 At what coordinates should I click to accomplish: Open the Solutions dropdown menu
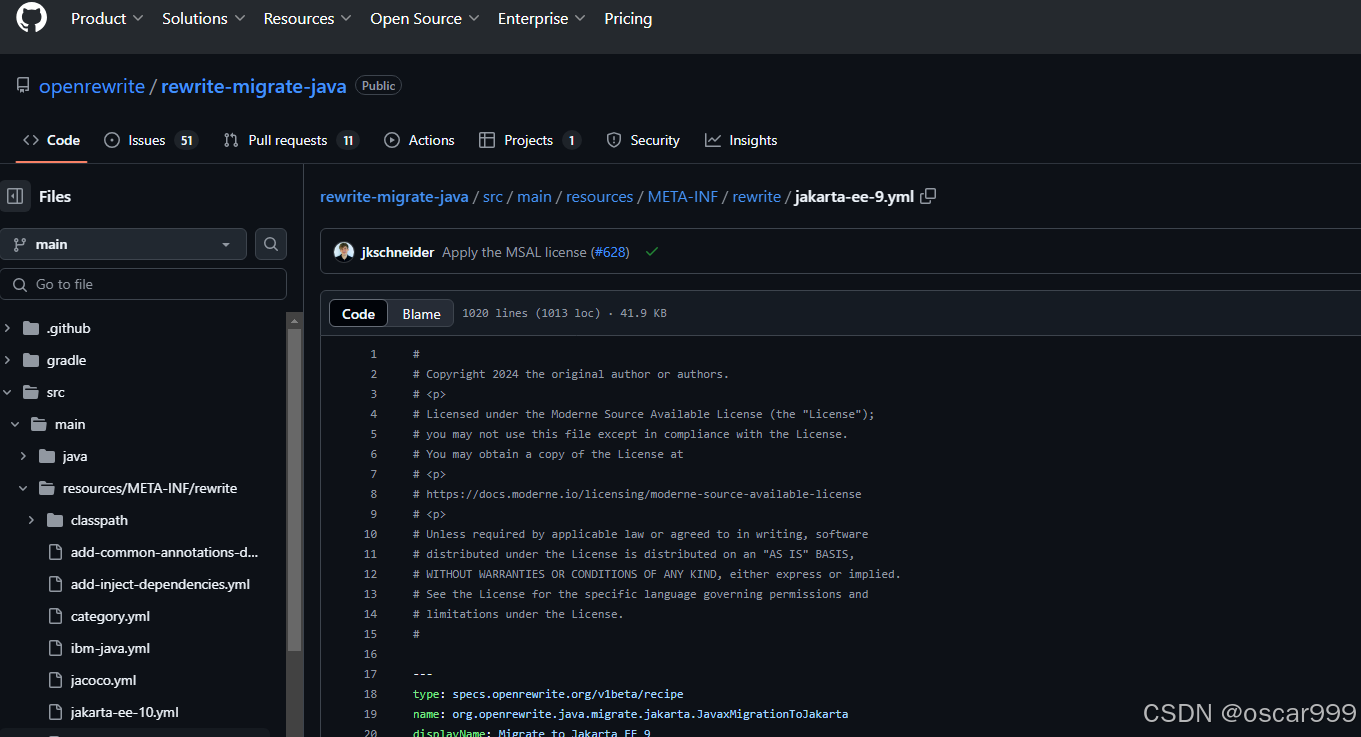203,19
